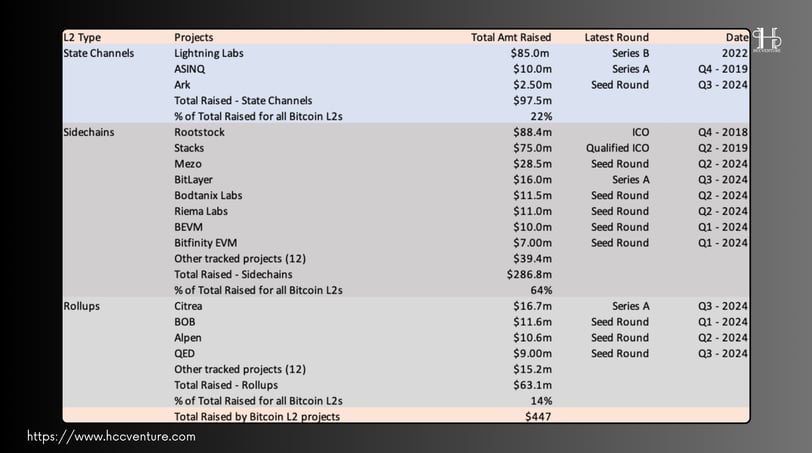
Task: Click the Bodtanix Labs project cell
Action: click(x=208, y=195)
